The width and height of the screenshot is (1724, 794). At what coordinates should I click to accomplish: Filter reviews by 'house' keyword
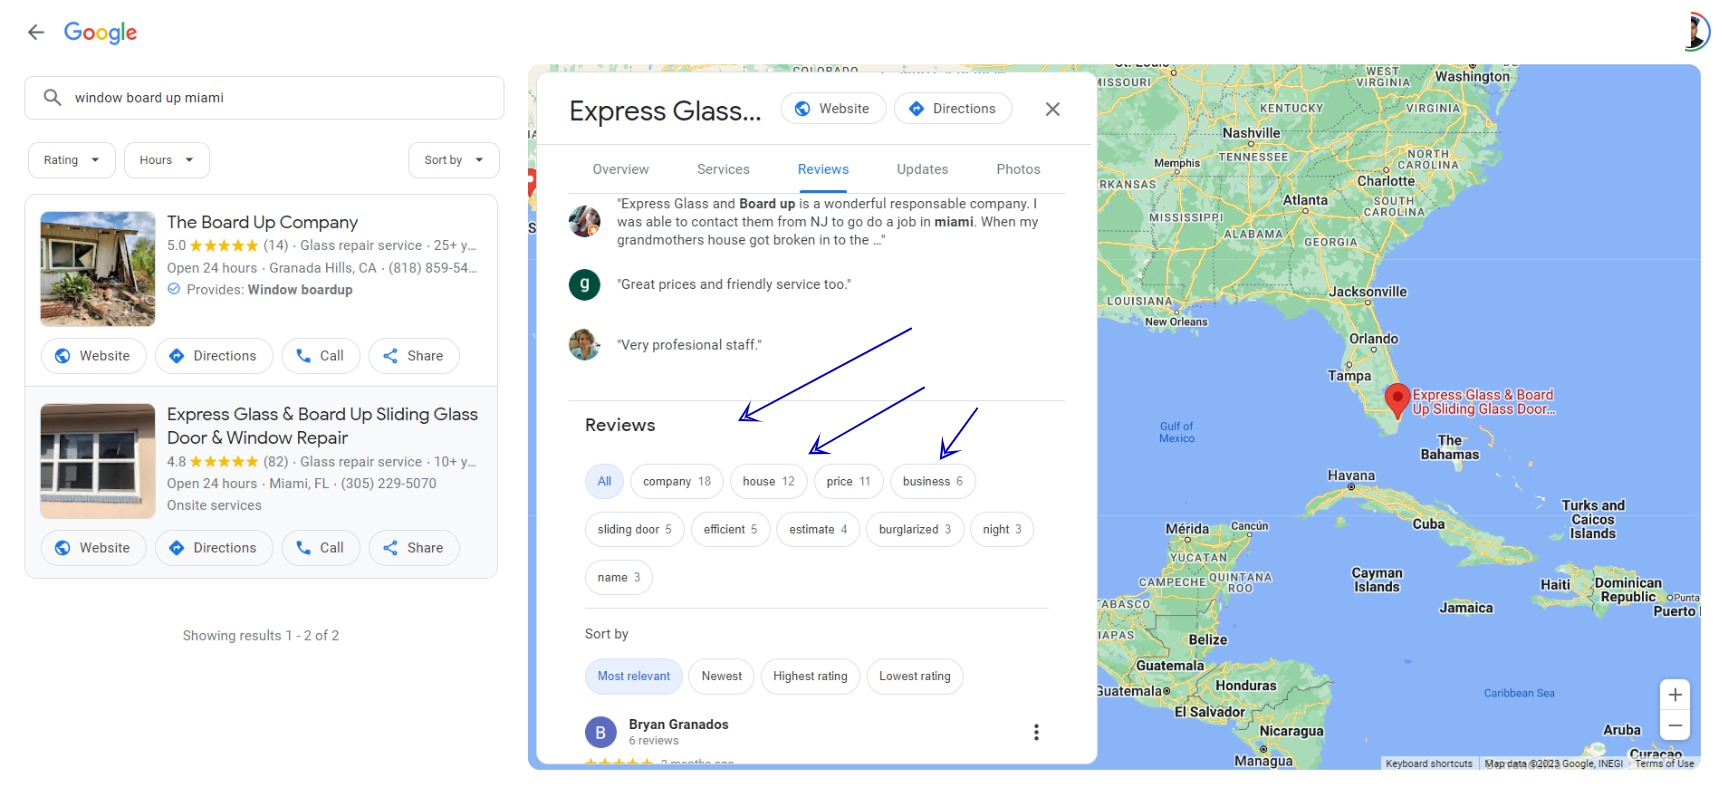[768, 482]
